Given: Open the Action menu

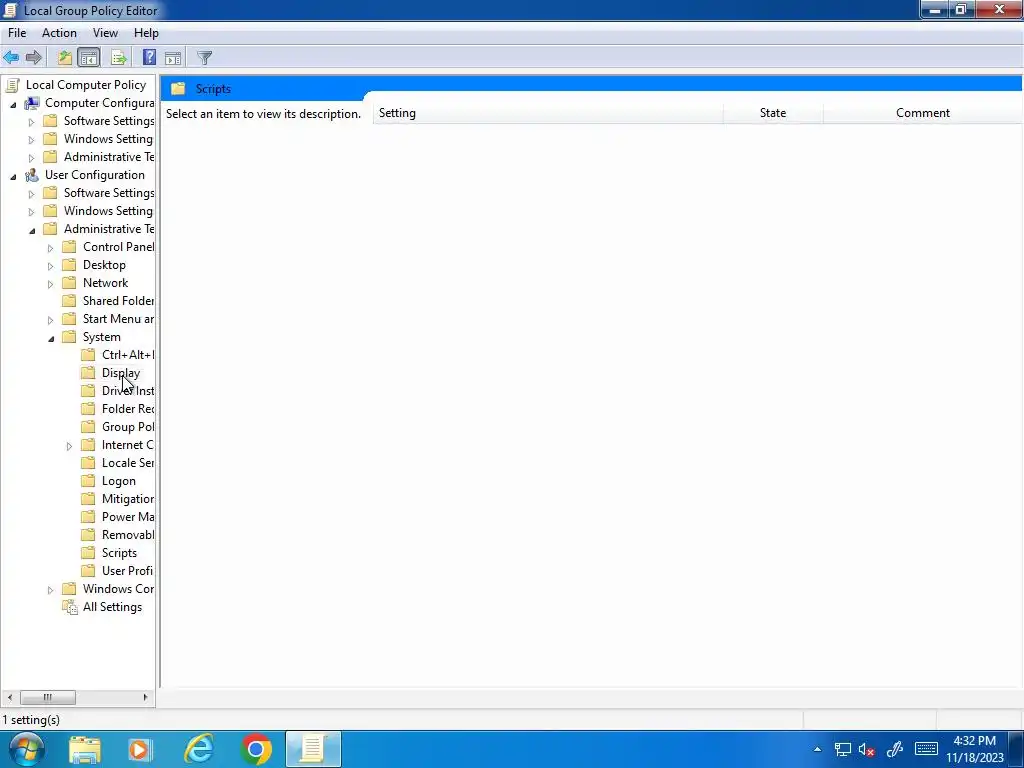Looking at the screenshot, I should [x=59, y=33].
